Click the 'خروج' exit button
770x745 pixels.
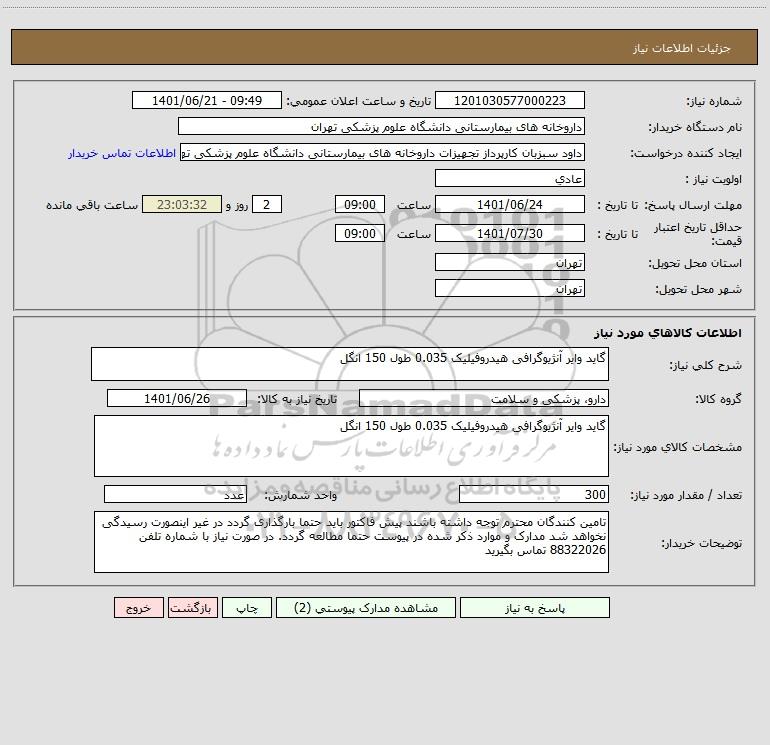click(138, 607)
